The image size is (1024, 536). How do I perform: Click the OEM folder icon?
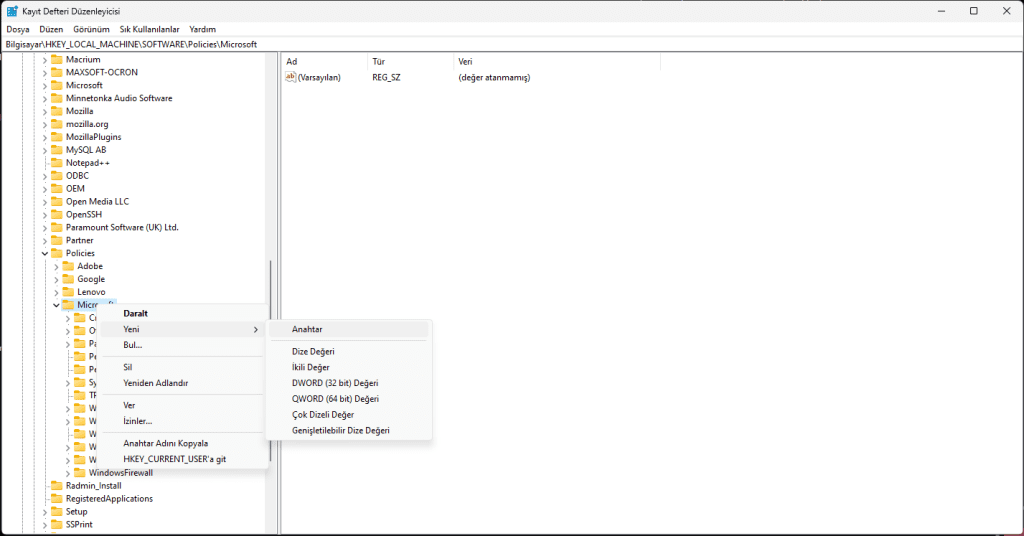tap(57, 189)
